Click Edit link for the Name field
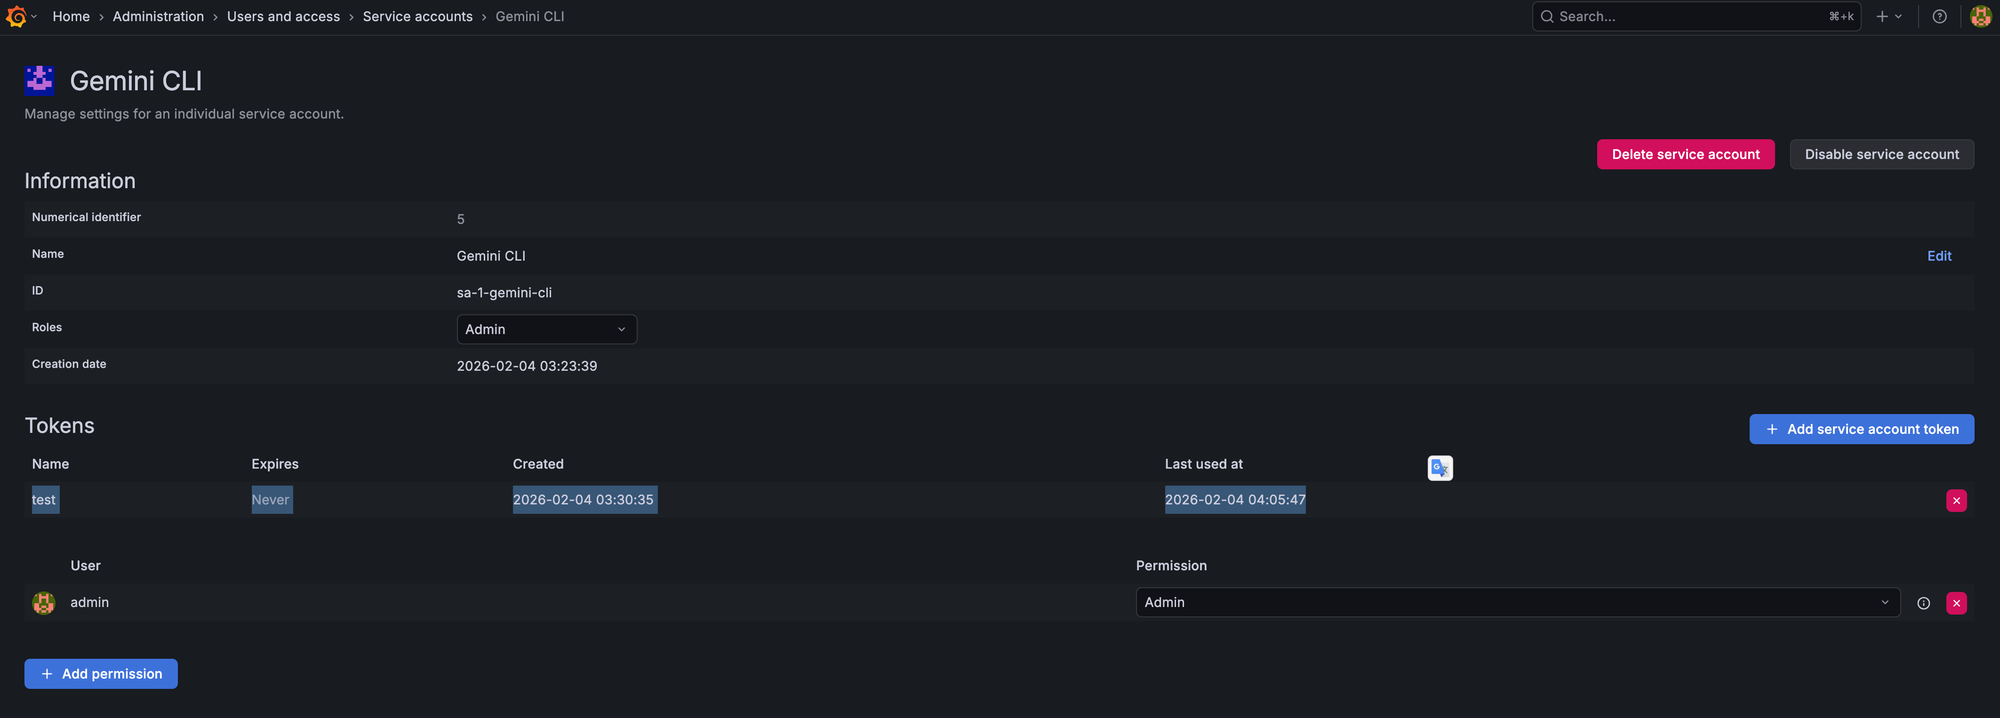2000x718 pixels. click(1939, 256)
